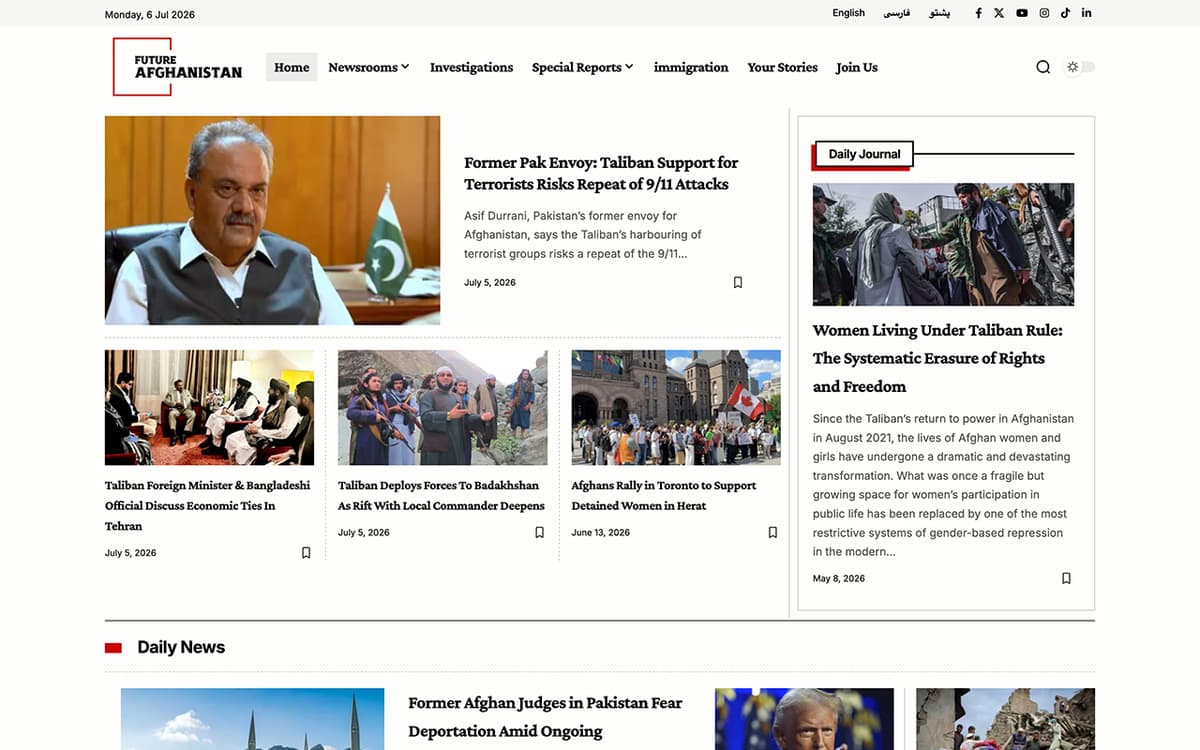Open the Facebook social icon
This screenshot has height=750, width=1200.
click(x=978, y=13)
